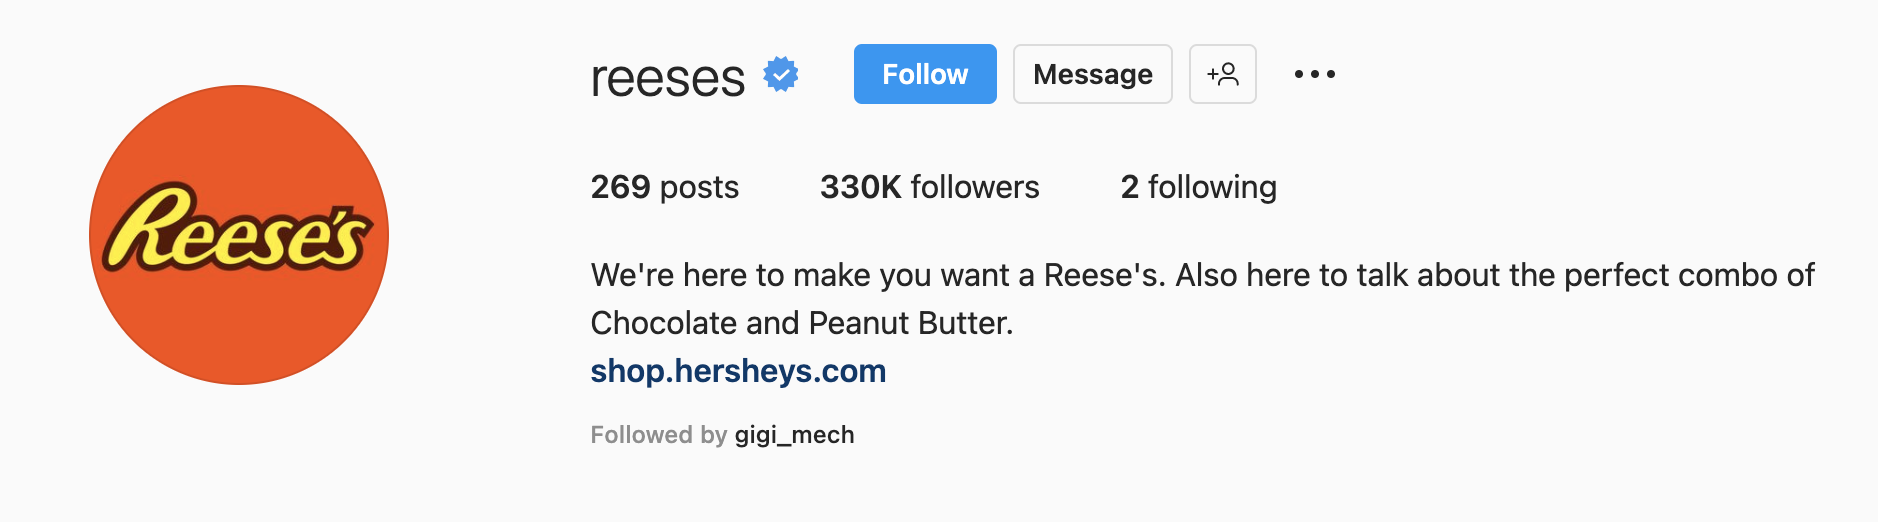The image size is (1878, 522).
Task: Open the 2 following list
Action: point(1198,187)
